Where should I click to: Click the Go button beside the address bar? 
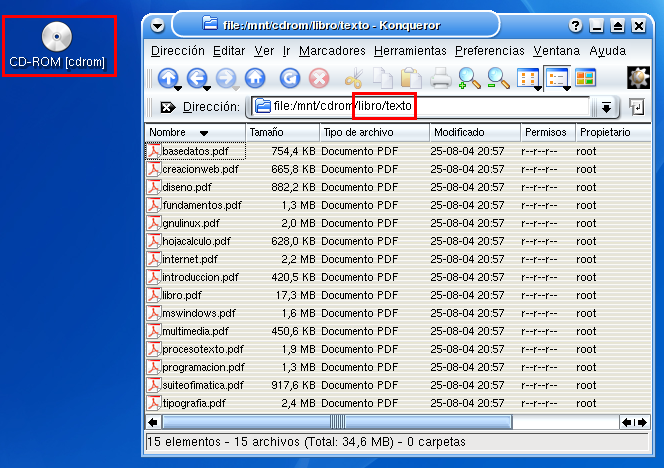pos(636,107)
